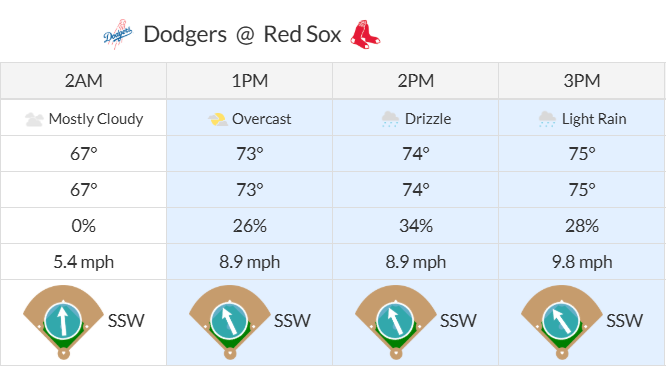Select the Light Rain cloud icon
Image resolution: width=666 pixels, height=366 pixels.
point(547,119)
